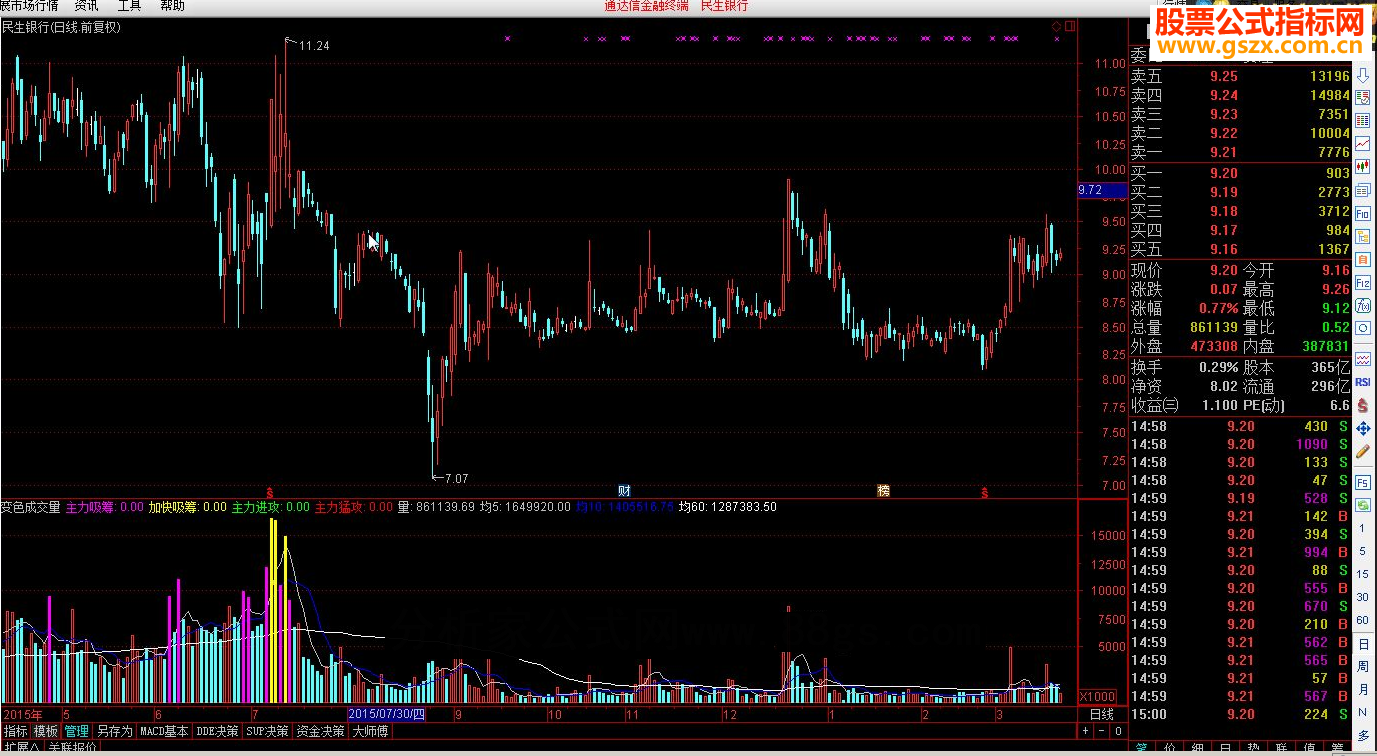1377x756 pixels.
Task: Switch to the 指标 tab
Action: (x=15, y=731)
